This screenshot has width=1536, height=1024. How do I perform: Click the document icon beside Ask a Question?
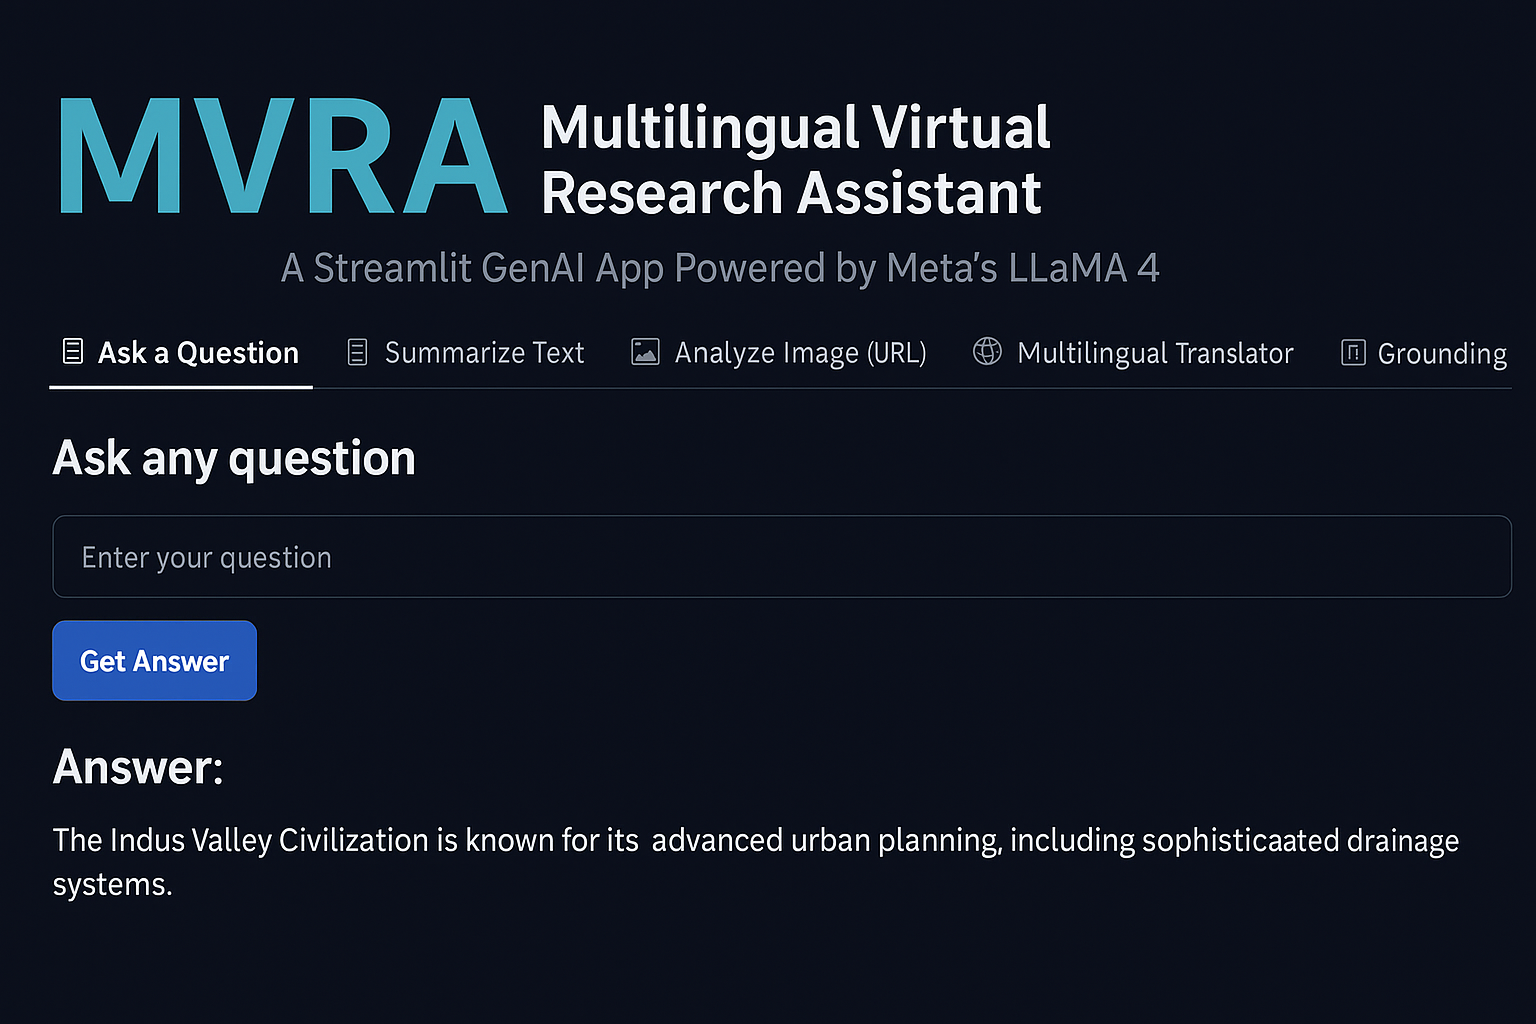click(73, 352)
